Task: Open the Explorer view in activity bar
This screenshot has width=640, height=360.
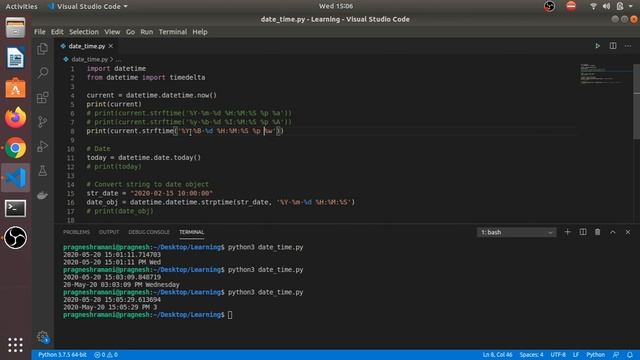Action: [x=42, y=49]
